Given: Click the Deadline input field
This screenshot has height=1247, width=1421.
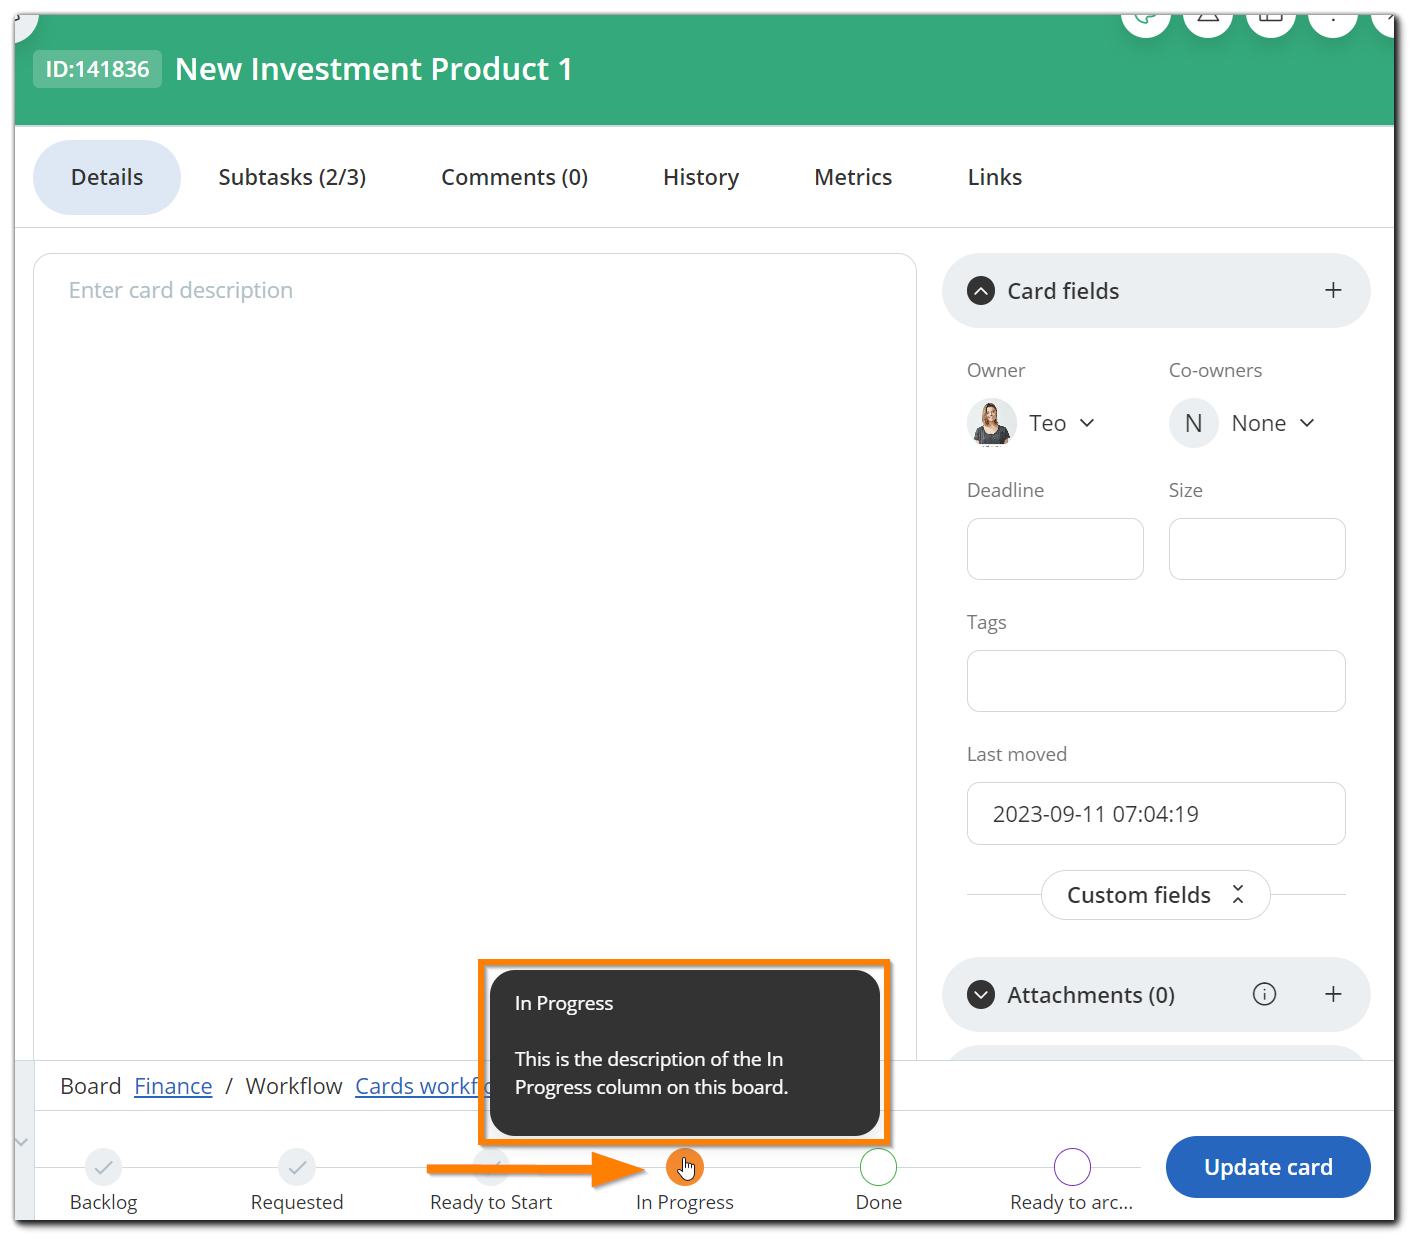Looking at the screenshot, I should click(x=1054, y=548).
